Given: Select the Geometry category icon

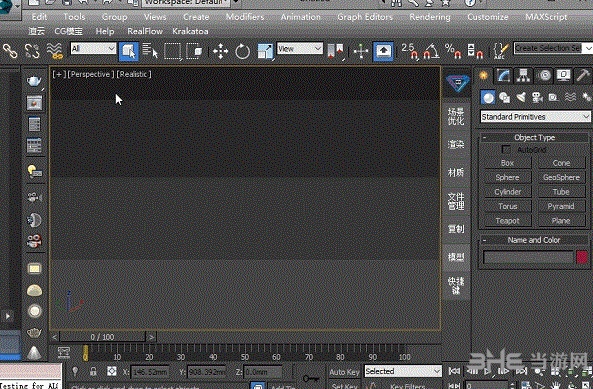Looking at the screenshot, I should point(488,98).
